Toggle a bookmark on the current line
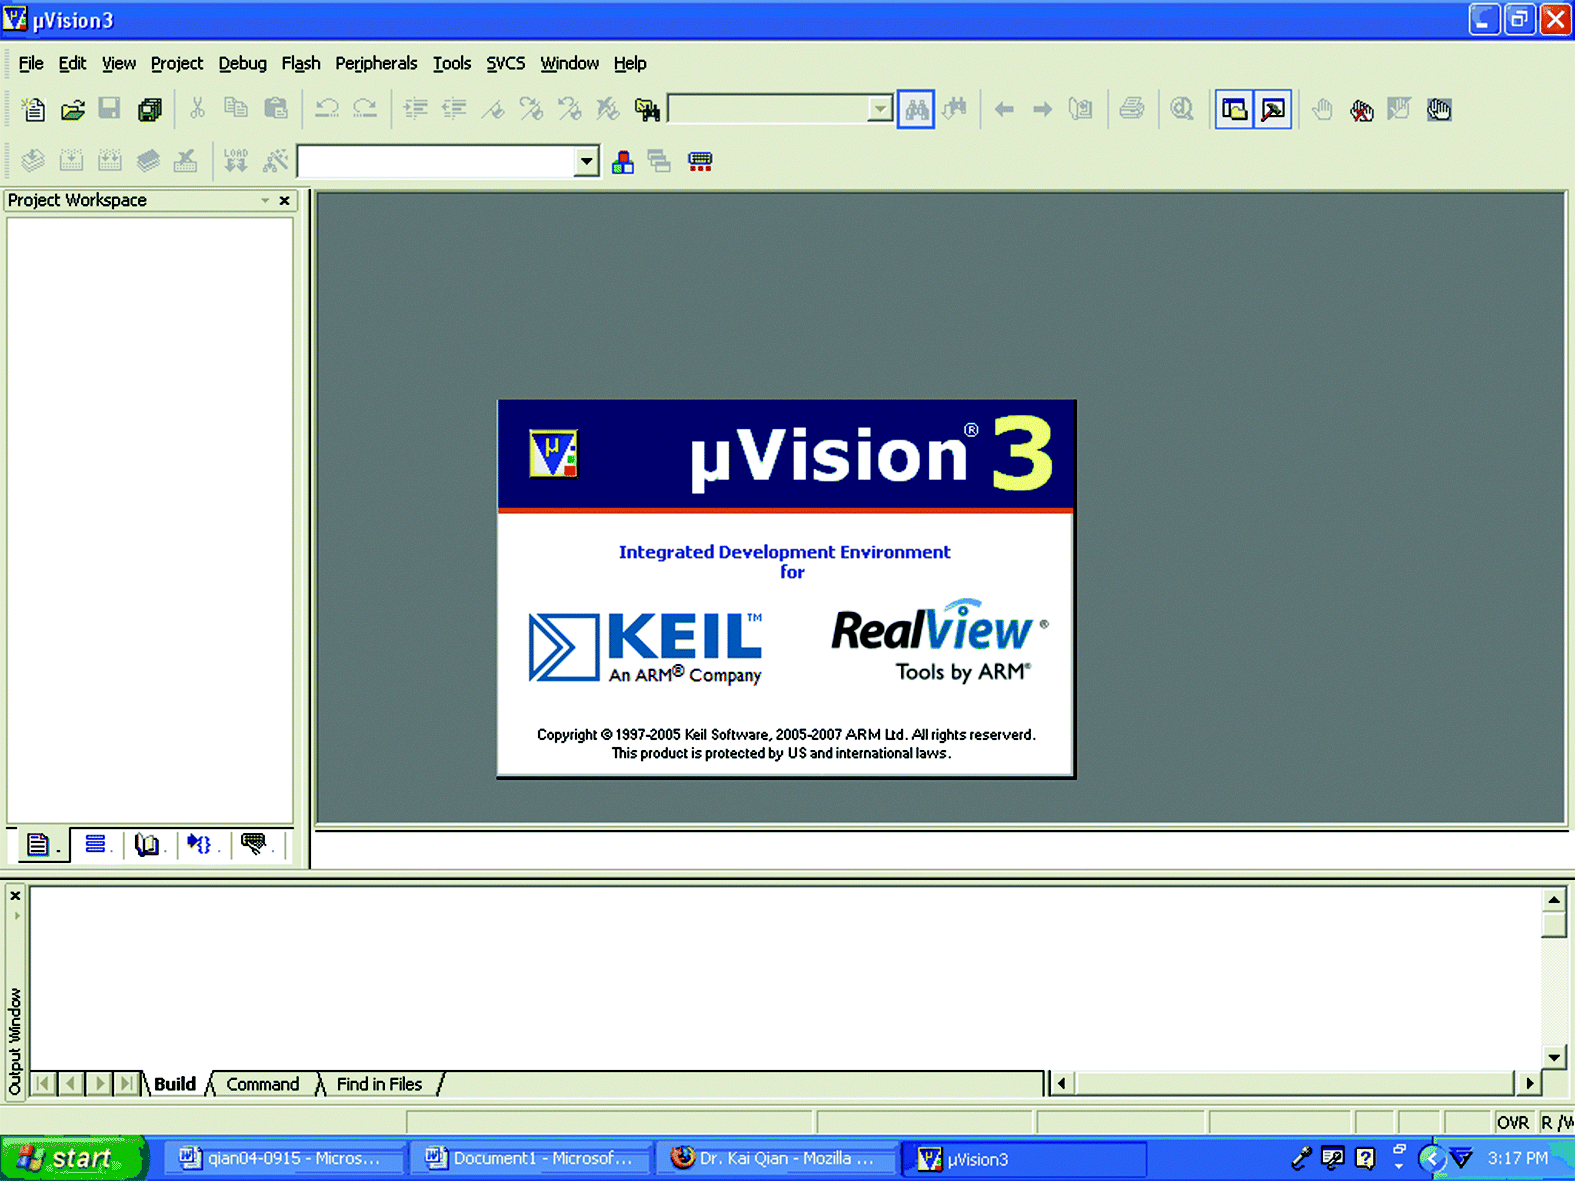Screen dimensions: 1575x1181 click(x=493, y=109)
